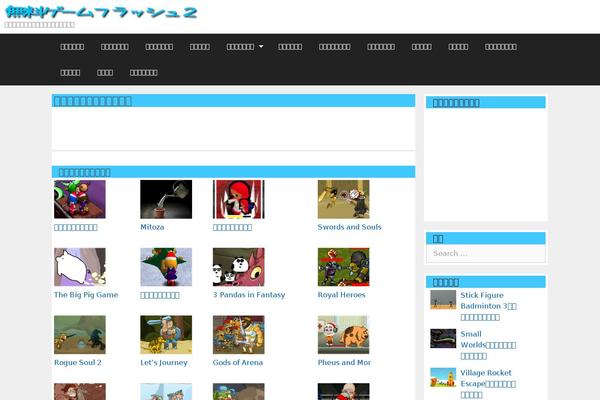The height and width of the screenshot is (400, 600).
Task: Follow the Small Worlds sidebar link
Action: coord(488,345)
